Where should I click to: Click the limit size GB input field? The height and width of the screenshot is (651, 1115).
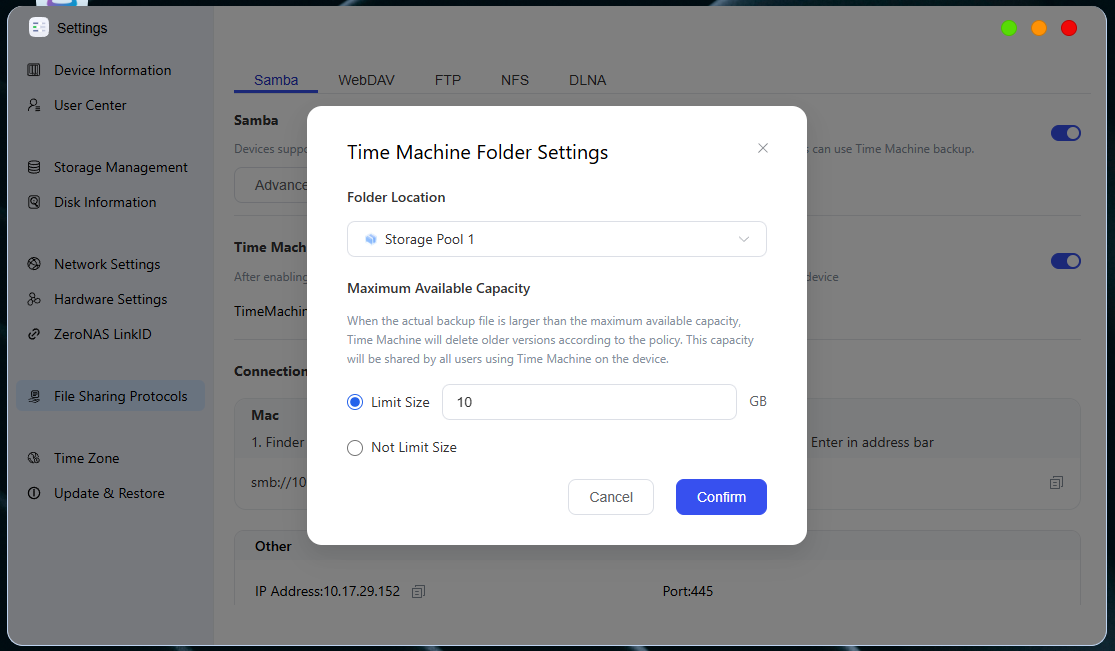pos(589,402)
